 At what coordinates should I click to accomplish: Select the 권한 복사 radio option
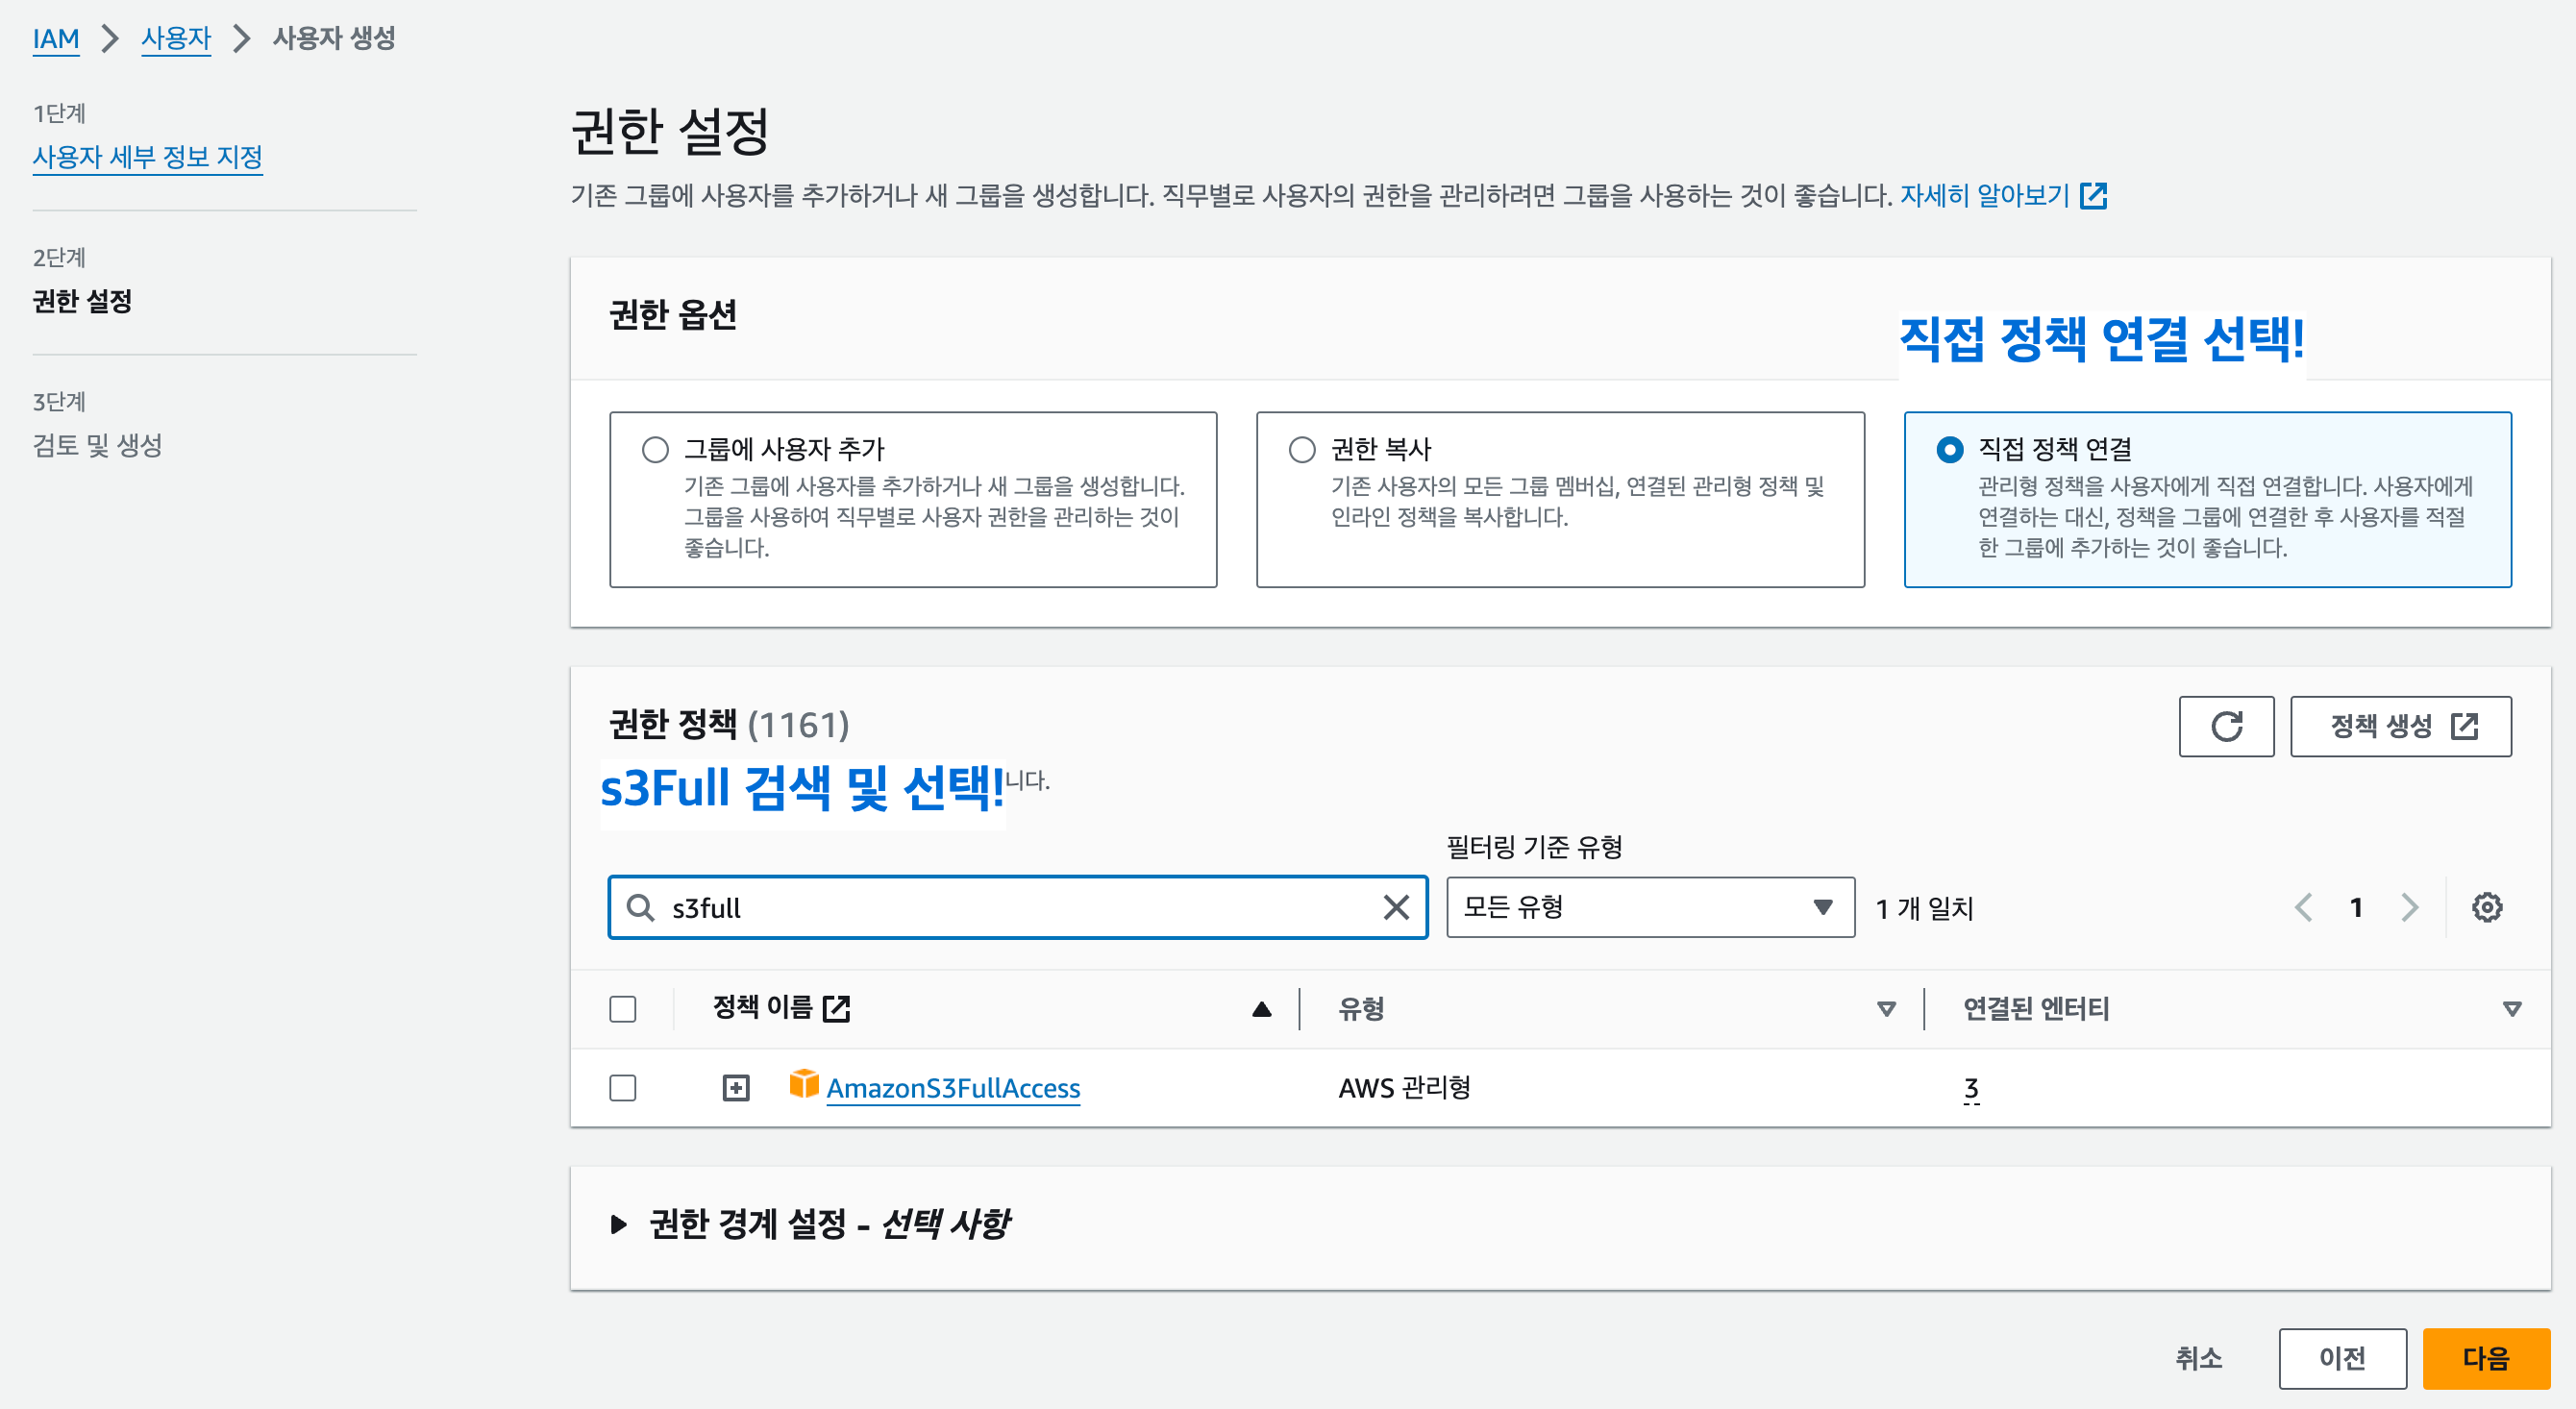1301,450
